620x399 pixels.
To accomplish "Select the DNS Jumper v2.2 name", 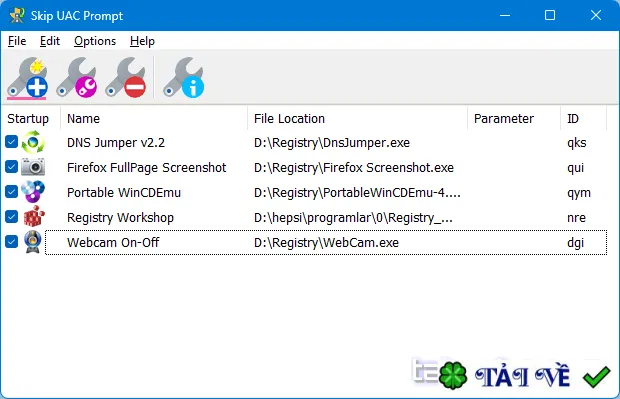I will (x=116, y=143).
